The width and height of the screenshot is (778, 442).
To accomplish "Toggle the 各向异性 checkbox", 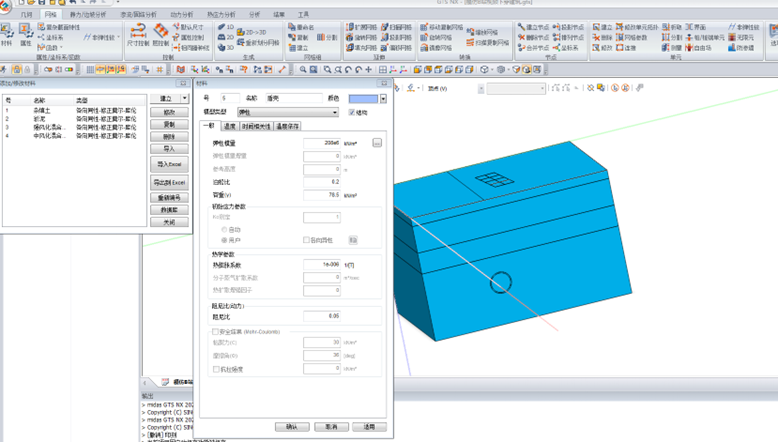I will coord(306,240).
